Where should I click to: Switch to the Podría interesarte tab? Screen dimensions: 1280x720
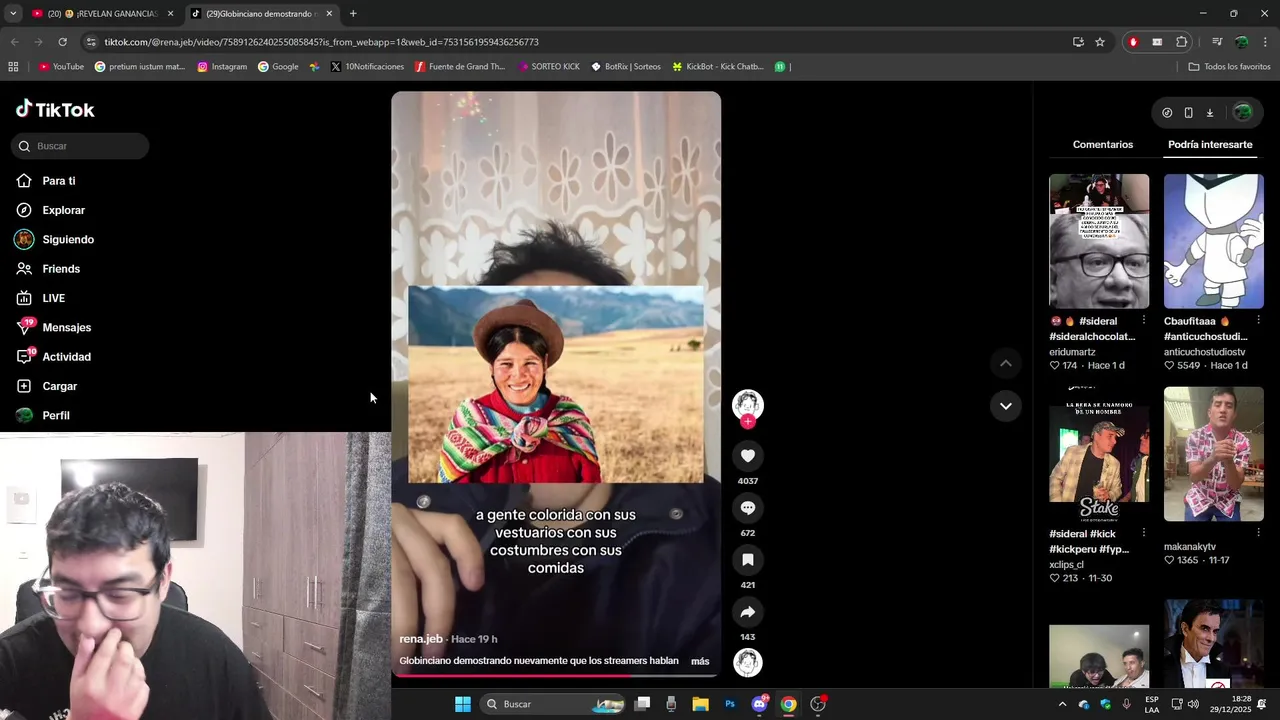1210,145
